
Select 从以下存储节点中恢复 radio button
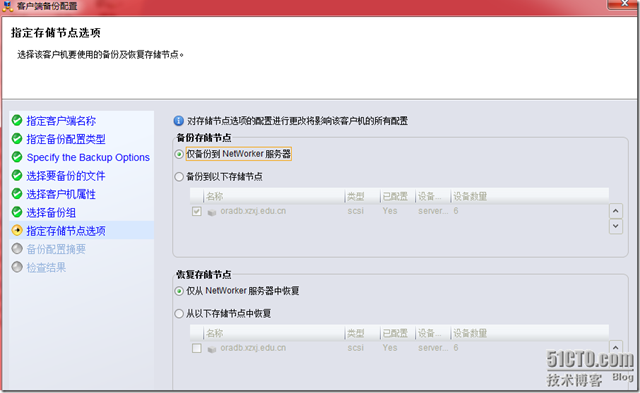179,313
